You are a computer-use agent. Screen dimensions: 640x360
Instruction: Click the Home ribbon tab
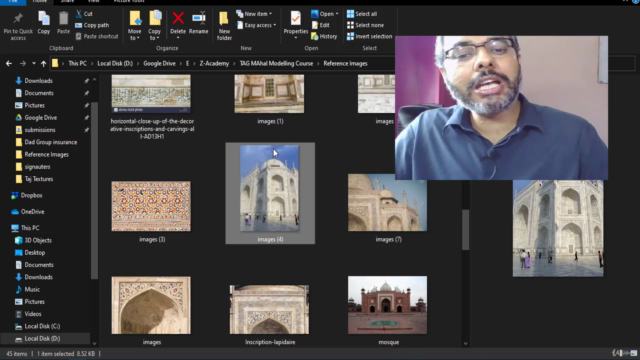click(39, 2)
